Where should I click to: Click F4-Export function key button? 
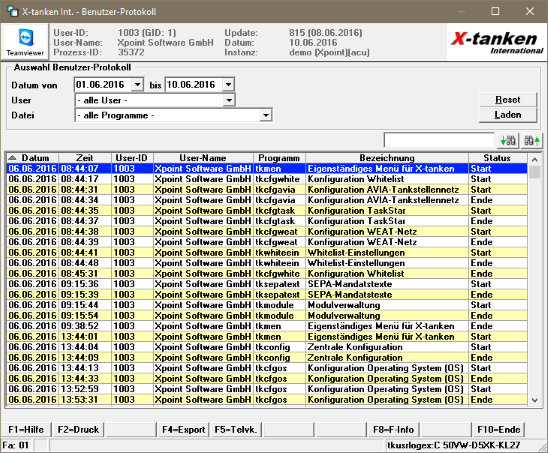pyautogui.click(x=183, y=430)
